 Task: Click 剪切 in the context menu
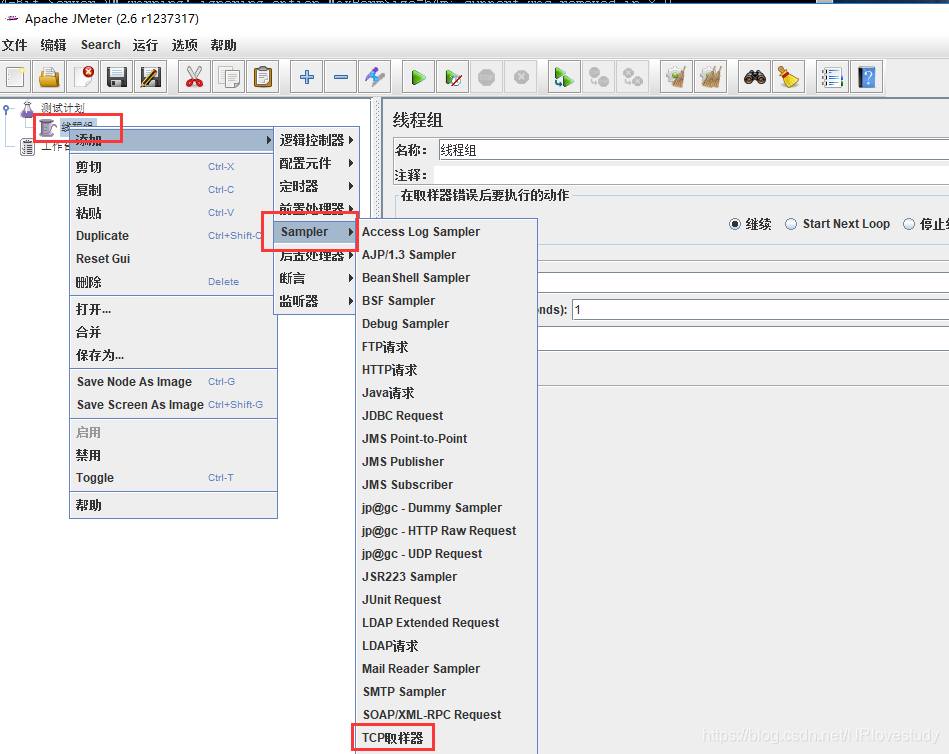(x=173, y=166)
